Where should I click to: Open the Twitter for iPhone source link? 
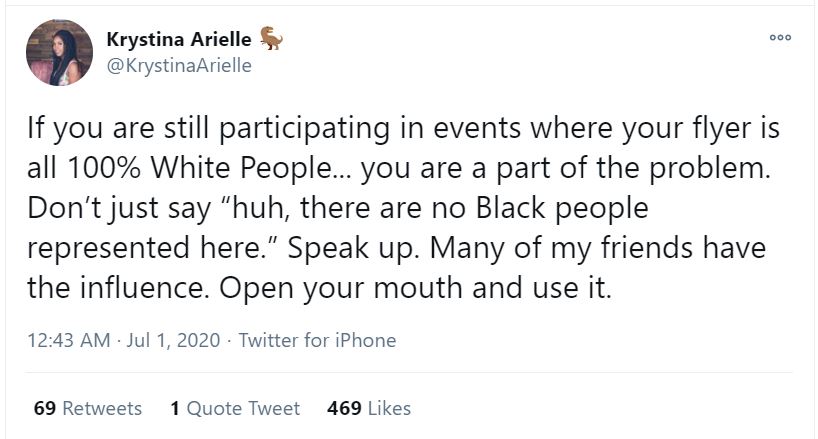317,340
